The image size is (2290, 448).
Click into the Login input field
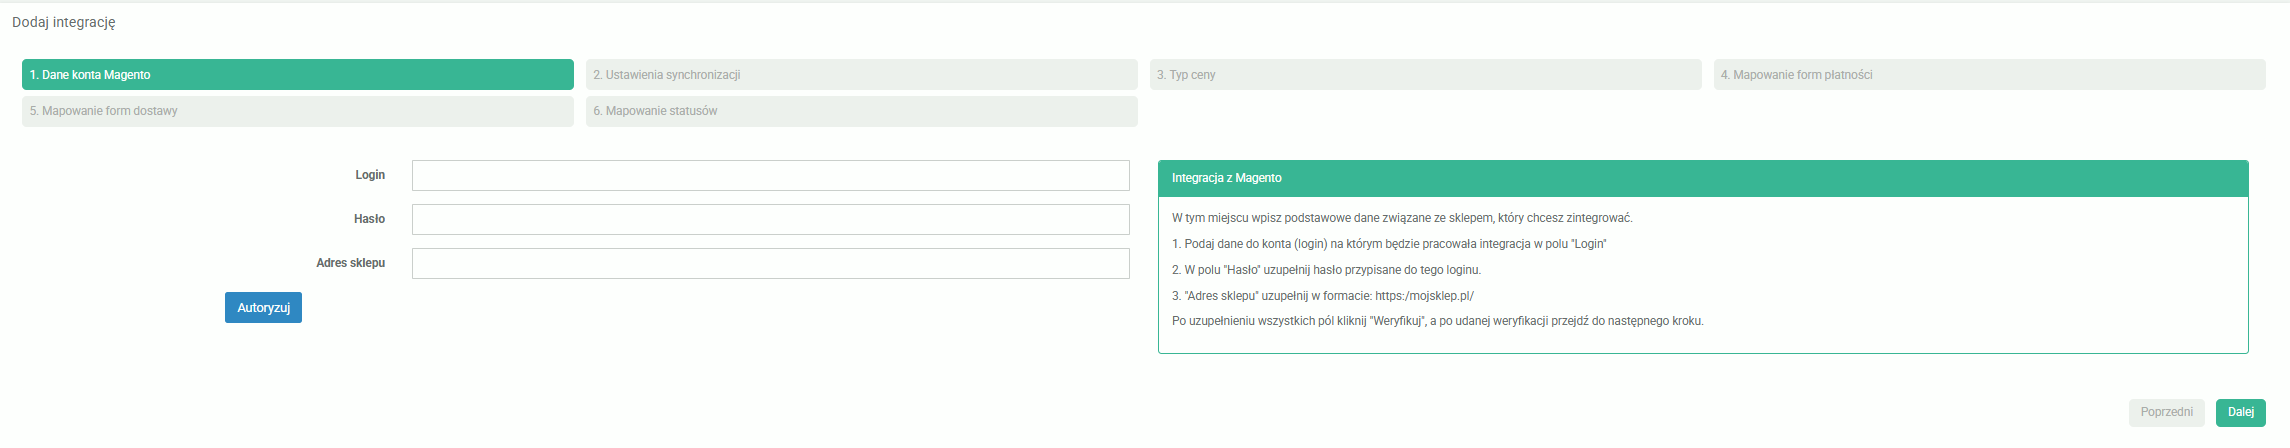770,176
